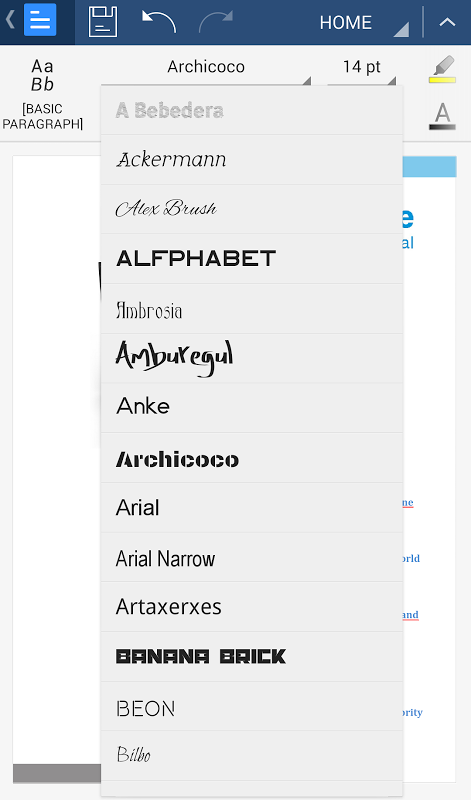Open the 14 pt font size dropdown
This screenshot has height=800, width=471.
pos(361,67)
